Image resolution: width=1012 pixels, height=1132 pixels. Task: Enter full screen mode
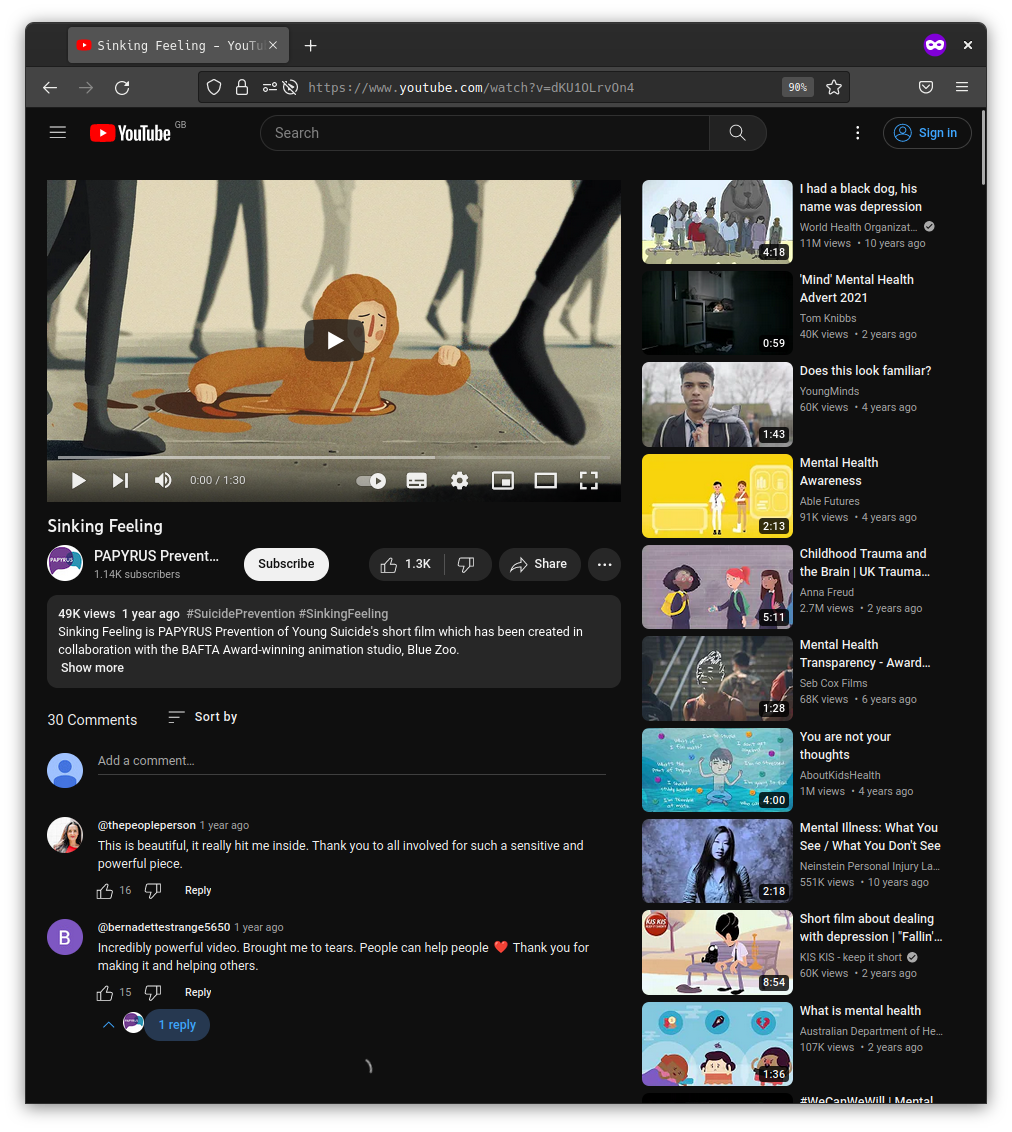point(589,481)
